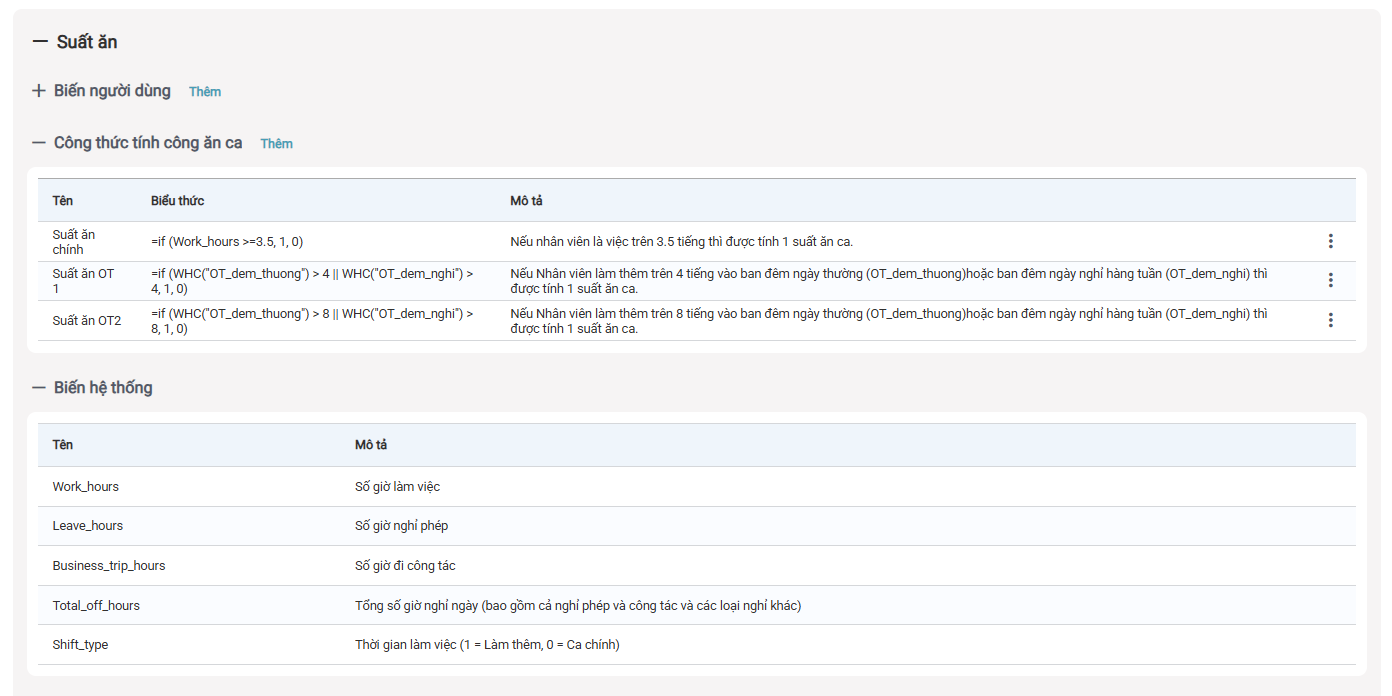The width and height of the screenshot is (1392, 696).
Task: Open the three-dot menu for Suất ăn OT 1
Action: pos(1330,280)
